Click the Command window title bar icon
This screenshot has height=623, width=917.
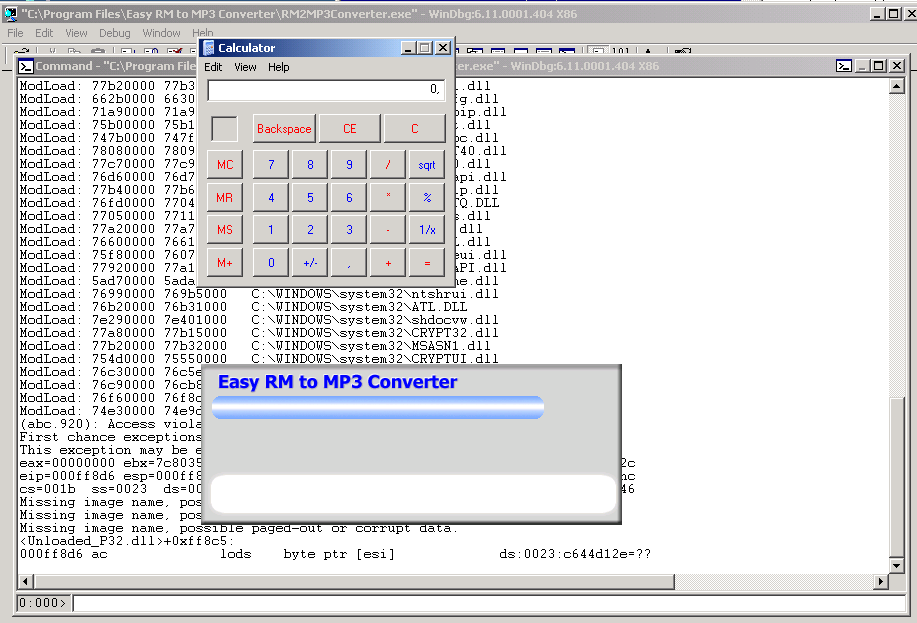tap(26, 66)
